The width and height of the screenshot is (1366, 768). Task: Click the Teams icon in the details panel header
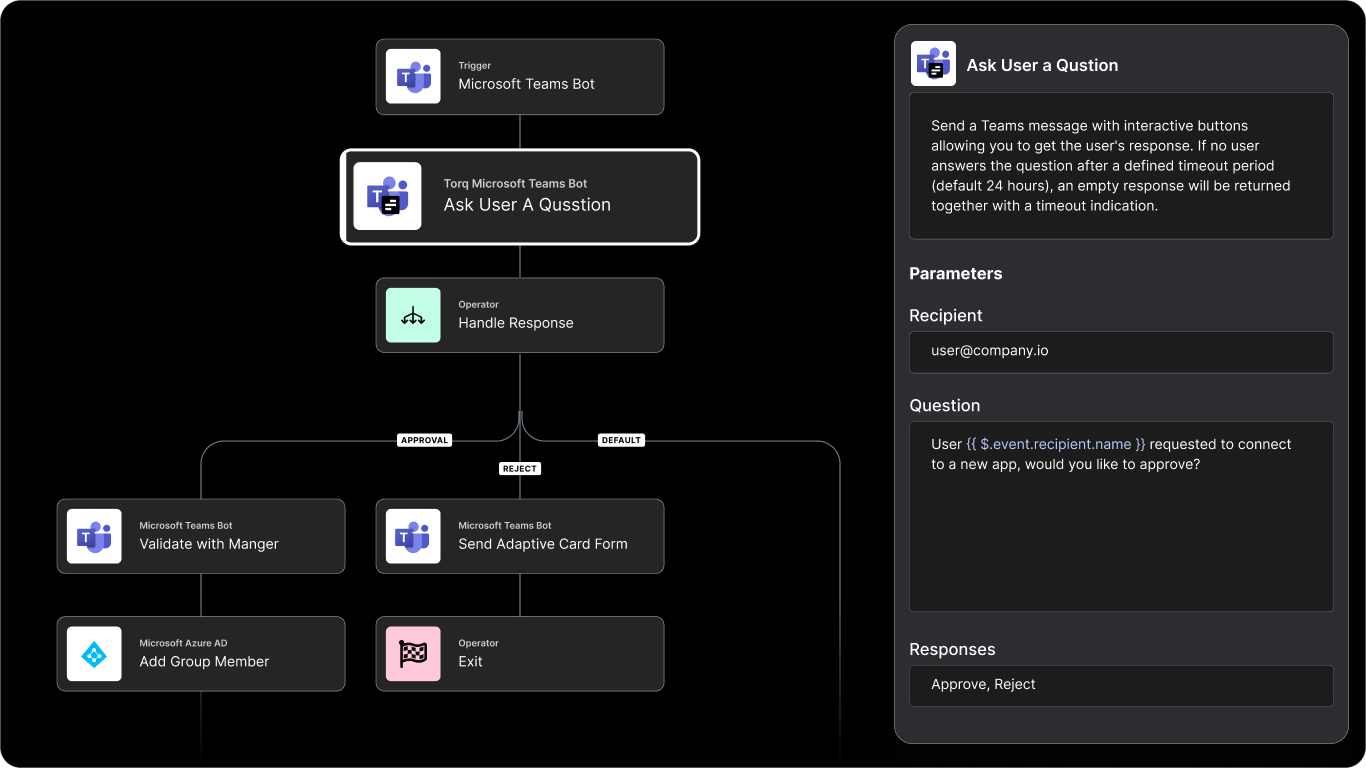(x=933, y=65)
